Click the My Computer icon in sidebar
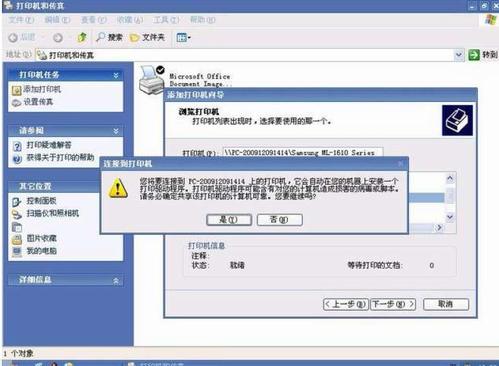The image size is (499, 366). coord(17,252)
